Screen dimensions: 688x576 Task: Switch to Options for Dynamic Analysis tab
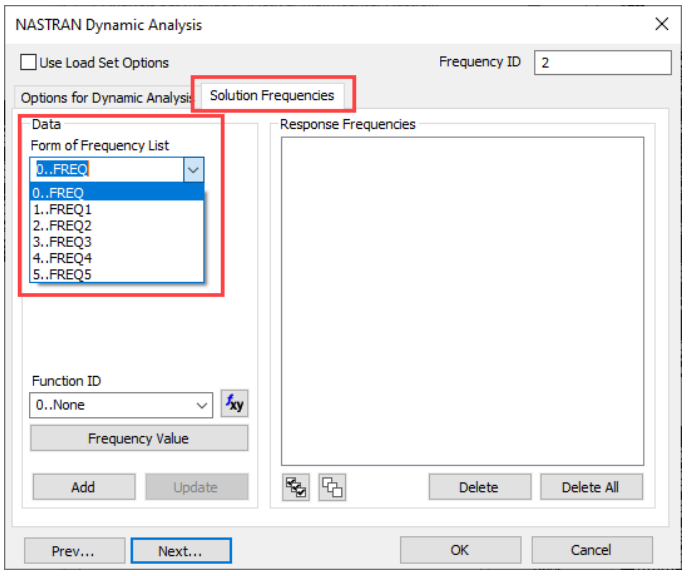(x=105, y=97)
